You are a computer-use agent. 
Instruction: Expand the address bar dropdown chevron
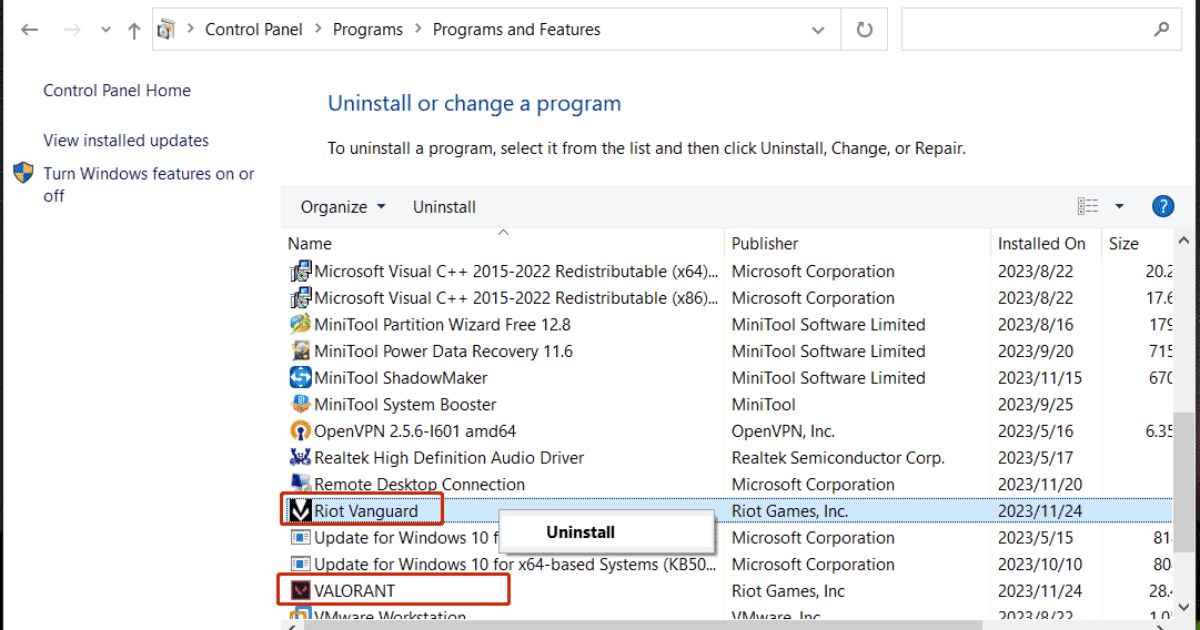point(818,29)
